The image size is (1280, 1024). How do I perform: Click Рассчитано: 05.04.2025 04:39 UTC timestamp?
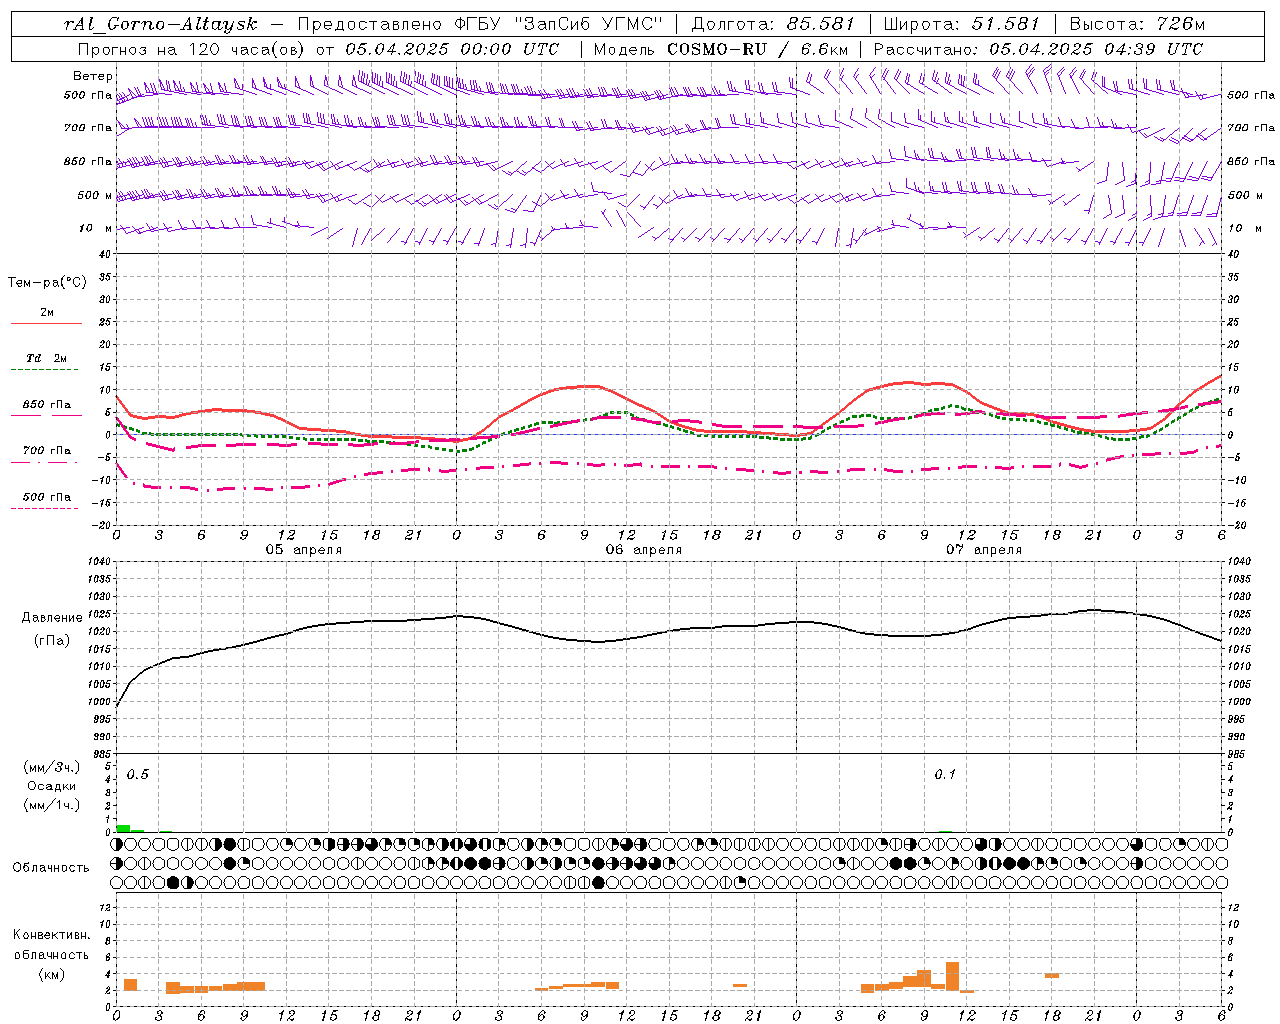[x=1038, y=48]
